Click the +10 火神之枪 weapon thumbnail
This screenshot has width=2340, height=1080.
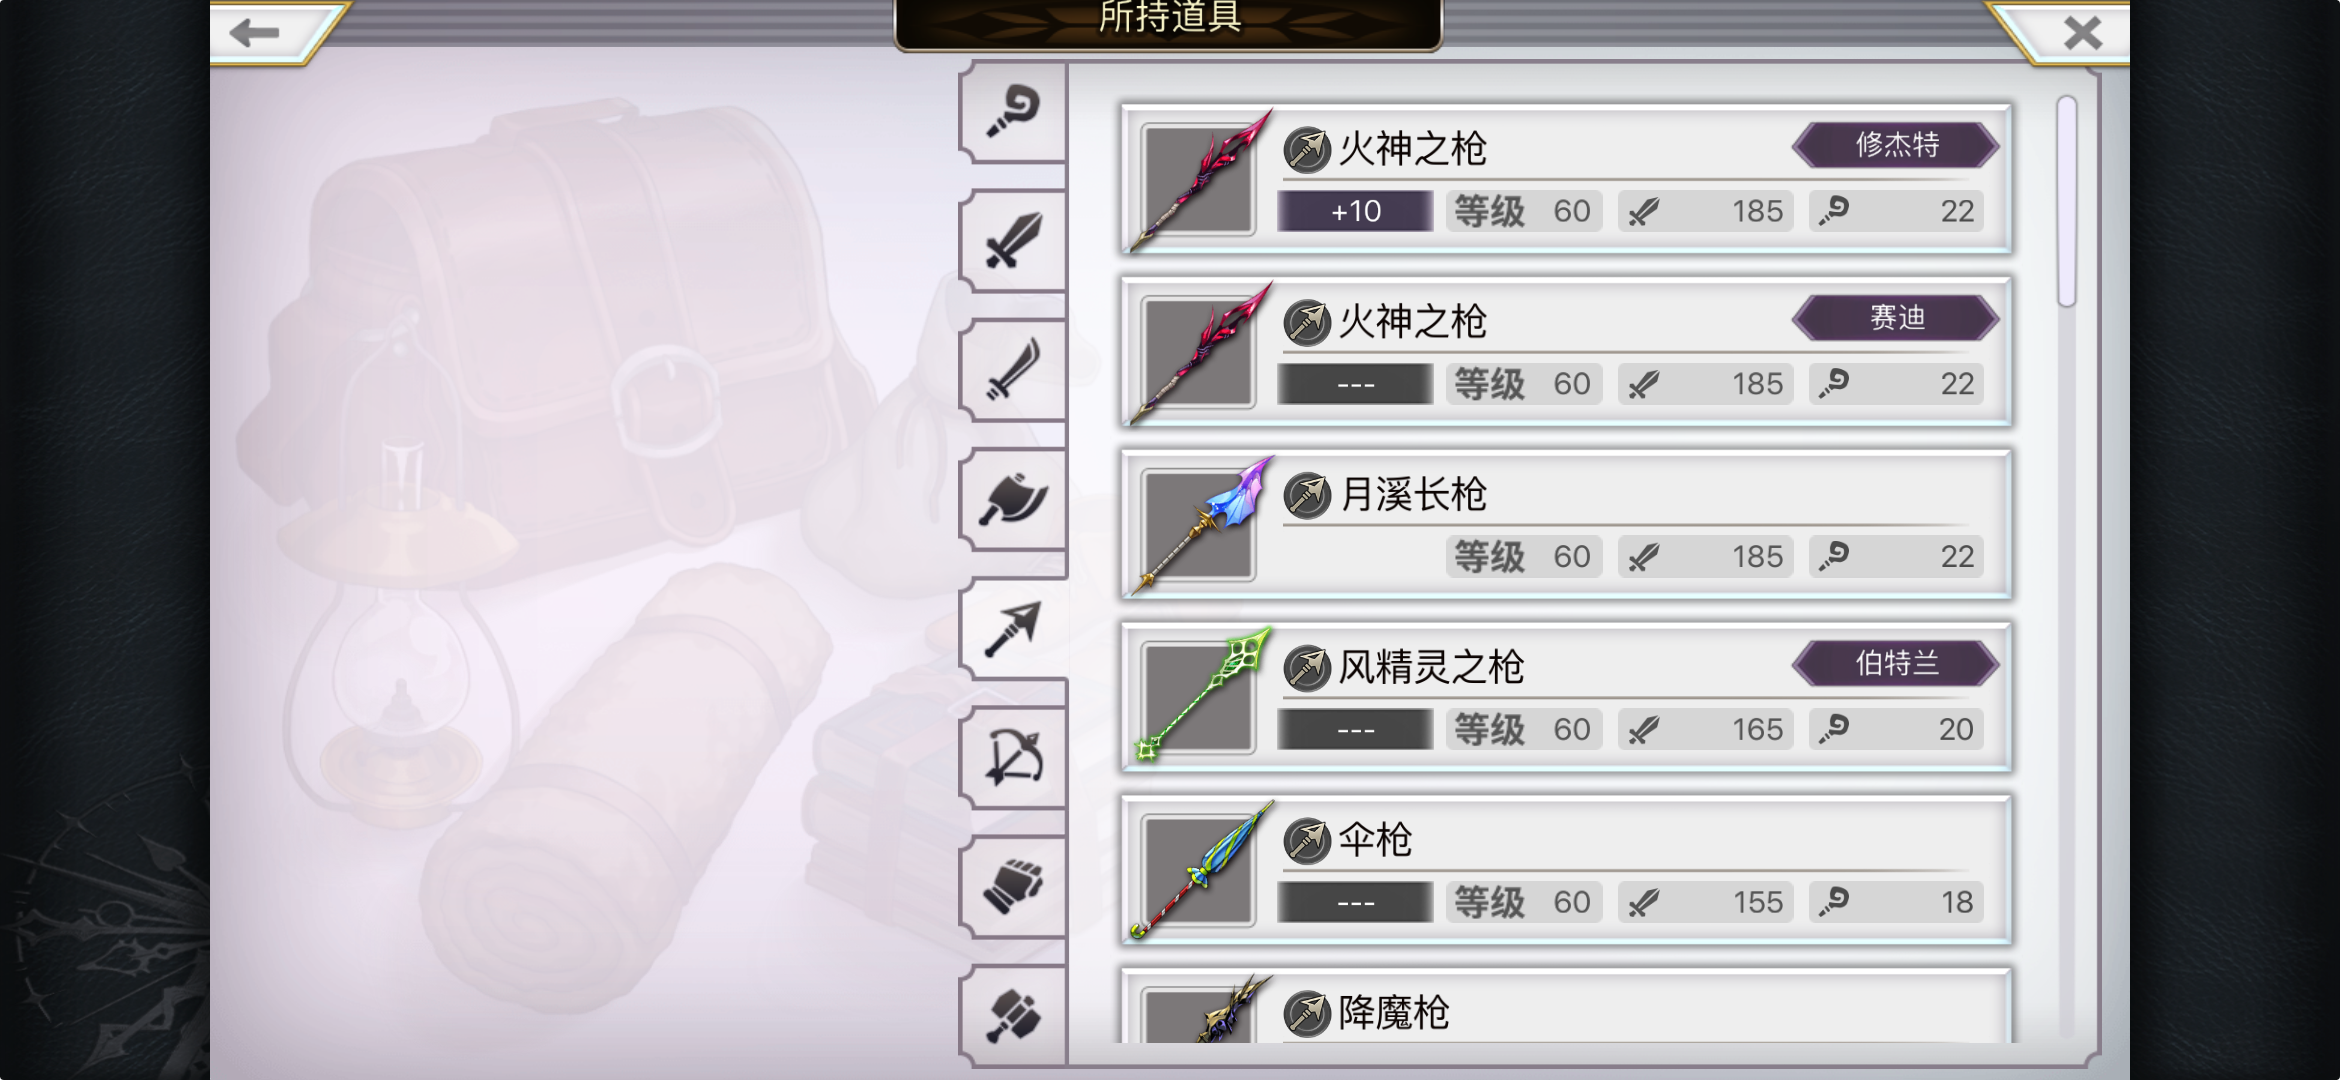(x=1200, y=179)
